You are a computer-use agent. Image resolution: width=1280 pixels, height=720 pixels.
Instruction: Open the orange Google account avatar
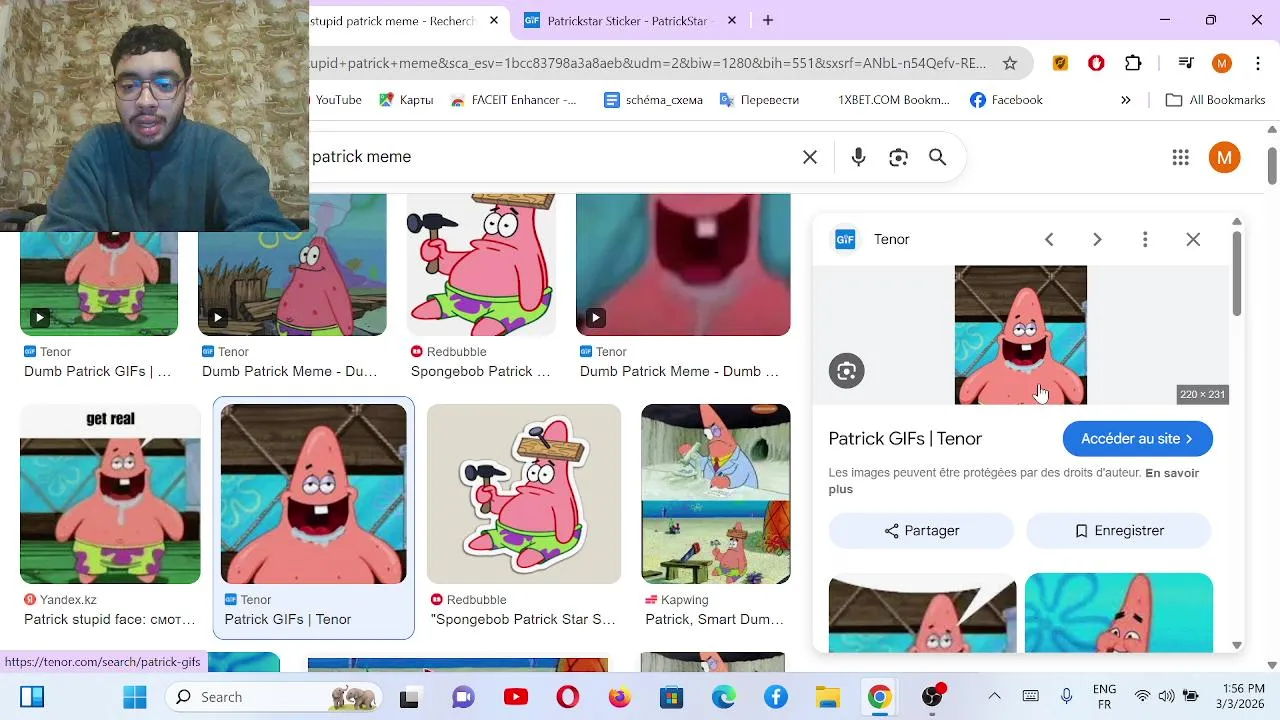(x=1224, y=157)
